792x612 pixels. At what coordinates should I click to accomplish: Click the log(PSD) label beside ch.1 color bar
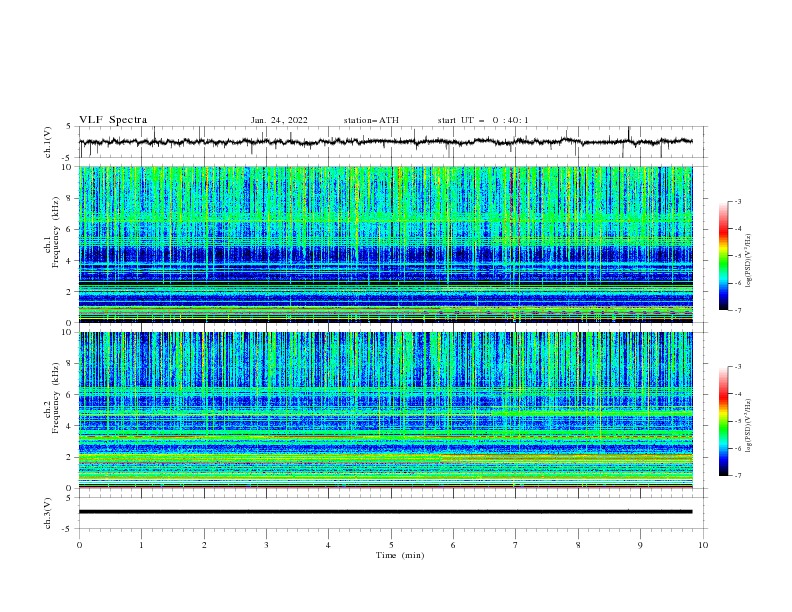click(749, 261)
